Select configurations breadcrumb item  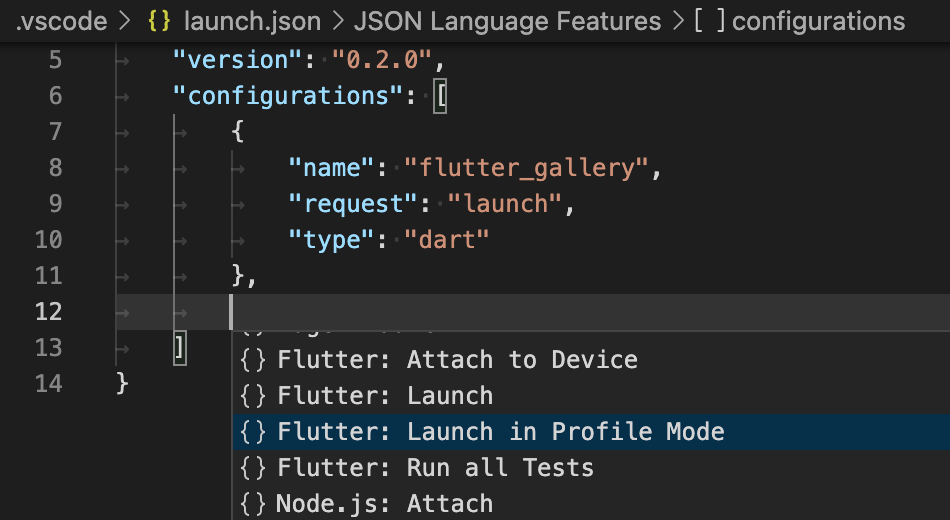point(818,21)
